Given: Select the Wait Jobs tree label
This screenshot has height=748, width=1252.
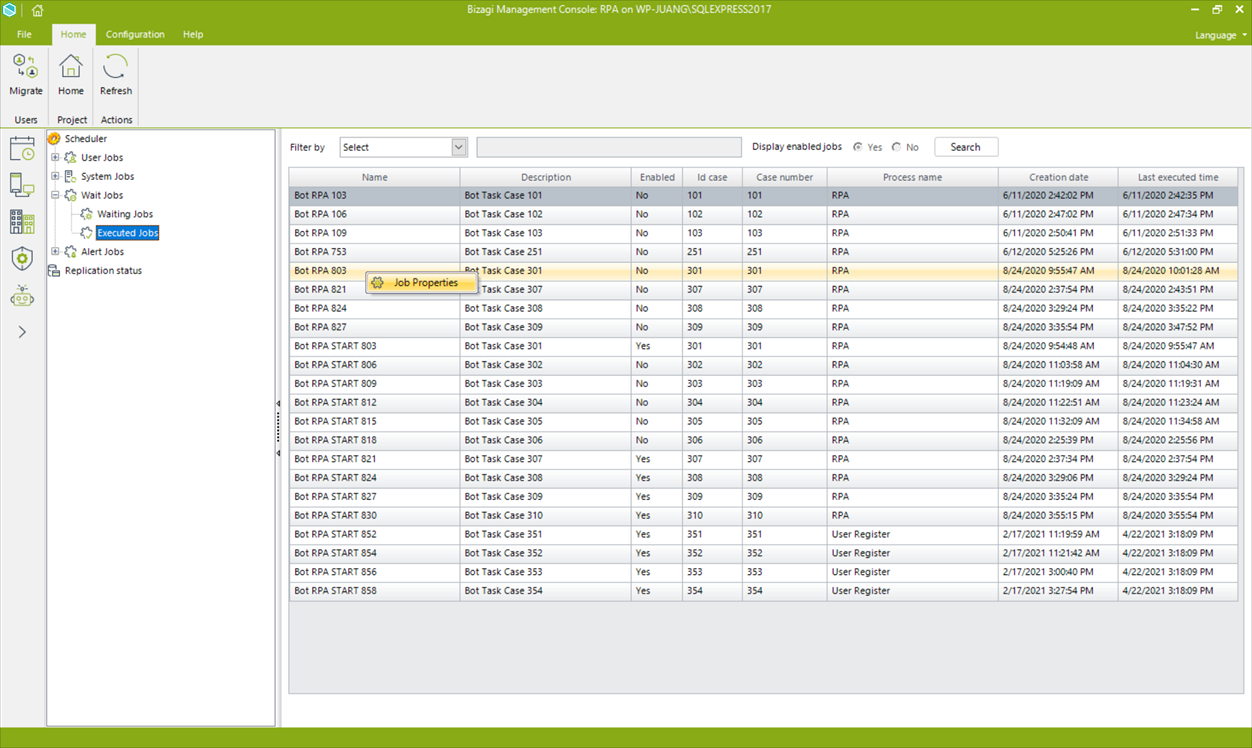Looking at the screenshot, I should (x=102, y=196).
